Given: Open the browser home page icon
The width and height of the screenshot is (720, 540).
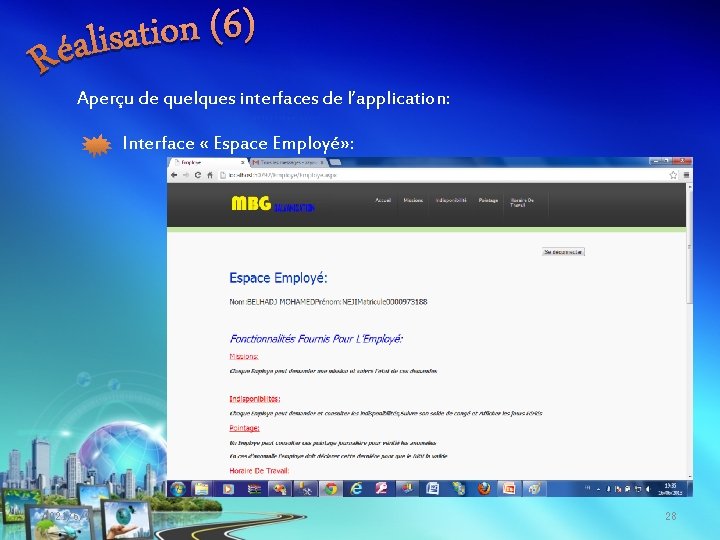Looking at the screenshot, I should point(210,175).
